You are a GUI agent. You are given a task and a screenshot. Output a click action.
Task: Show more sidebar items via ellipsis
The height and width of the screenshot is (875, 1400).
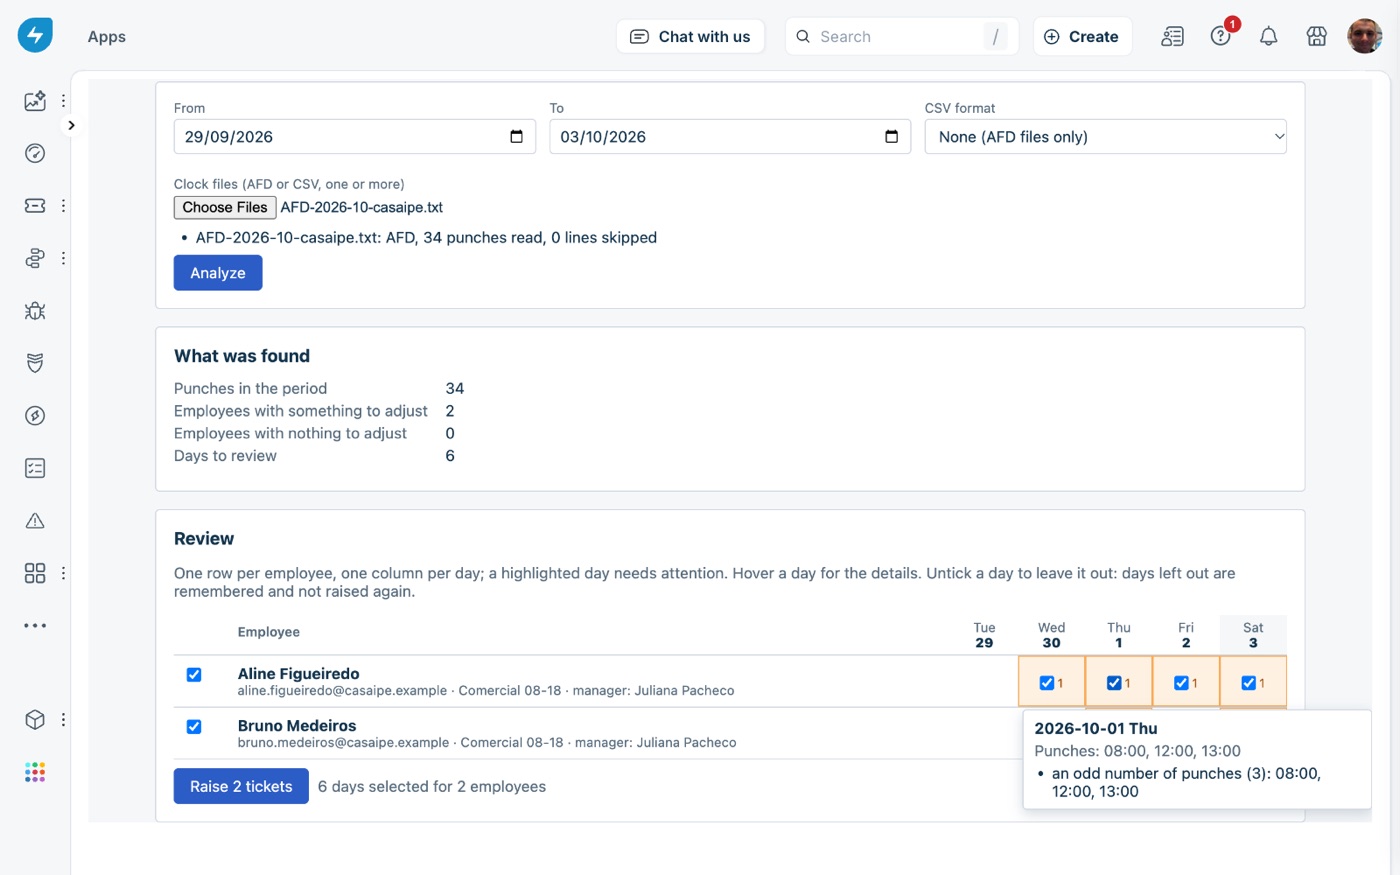tap(35, 626)
